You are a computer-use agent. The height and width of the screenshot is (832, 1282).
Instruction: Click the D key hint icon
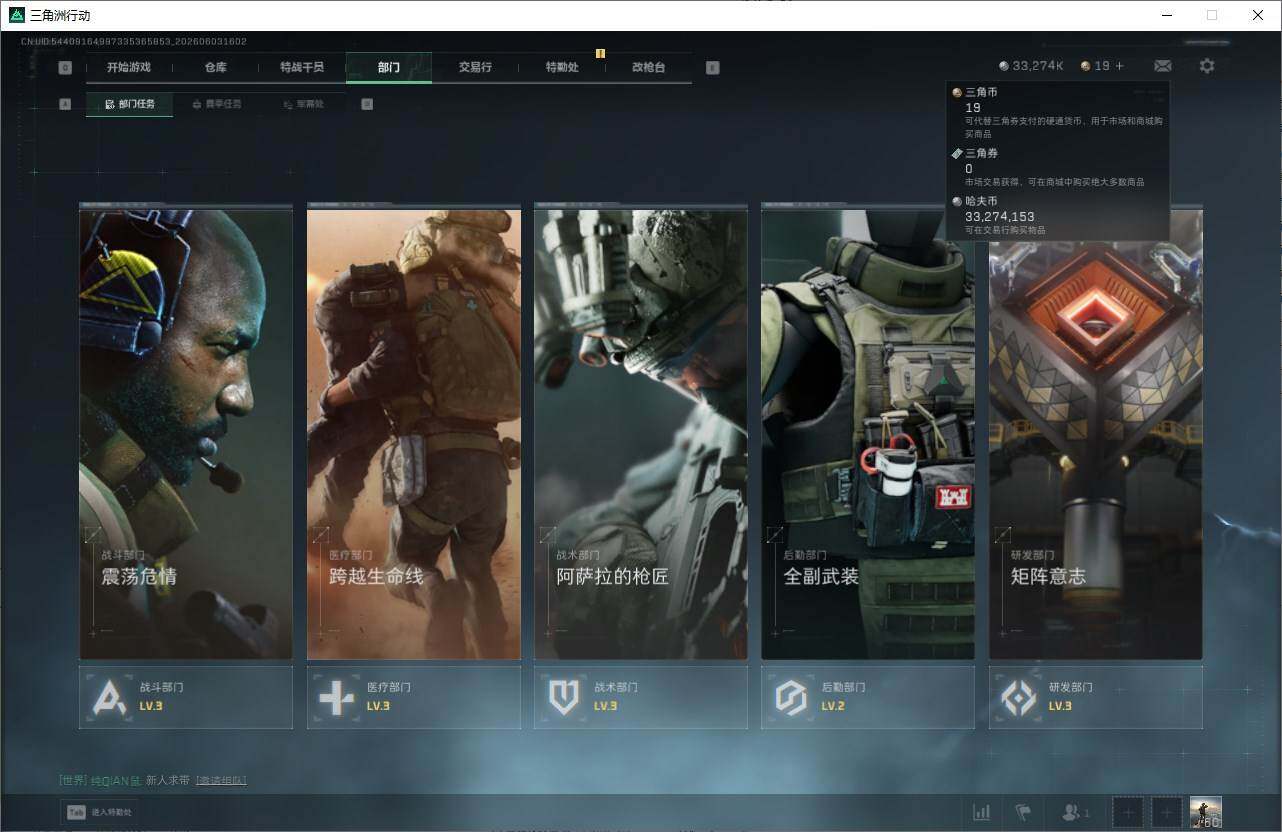point(367,104)
